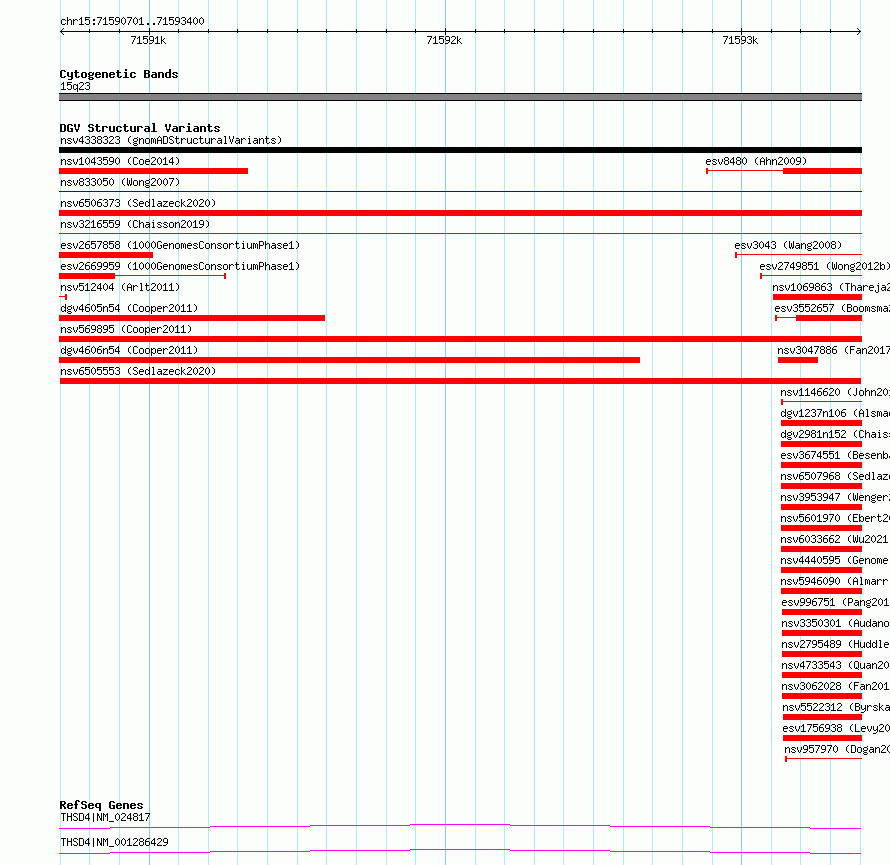The image size is (890, 865).
Task: Open variant esv2657858 (1000GenomesConsortiumPhase1)
Action: coord(180,245)
